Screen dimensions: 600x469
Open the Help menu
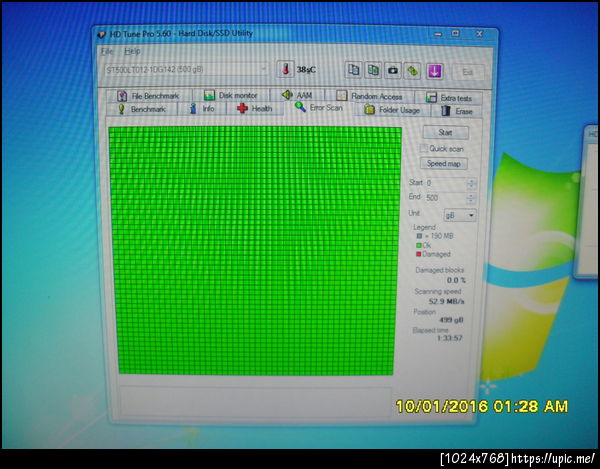pyautogui.click(x=132, y=51)
